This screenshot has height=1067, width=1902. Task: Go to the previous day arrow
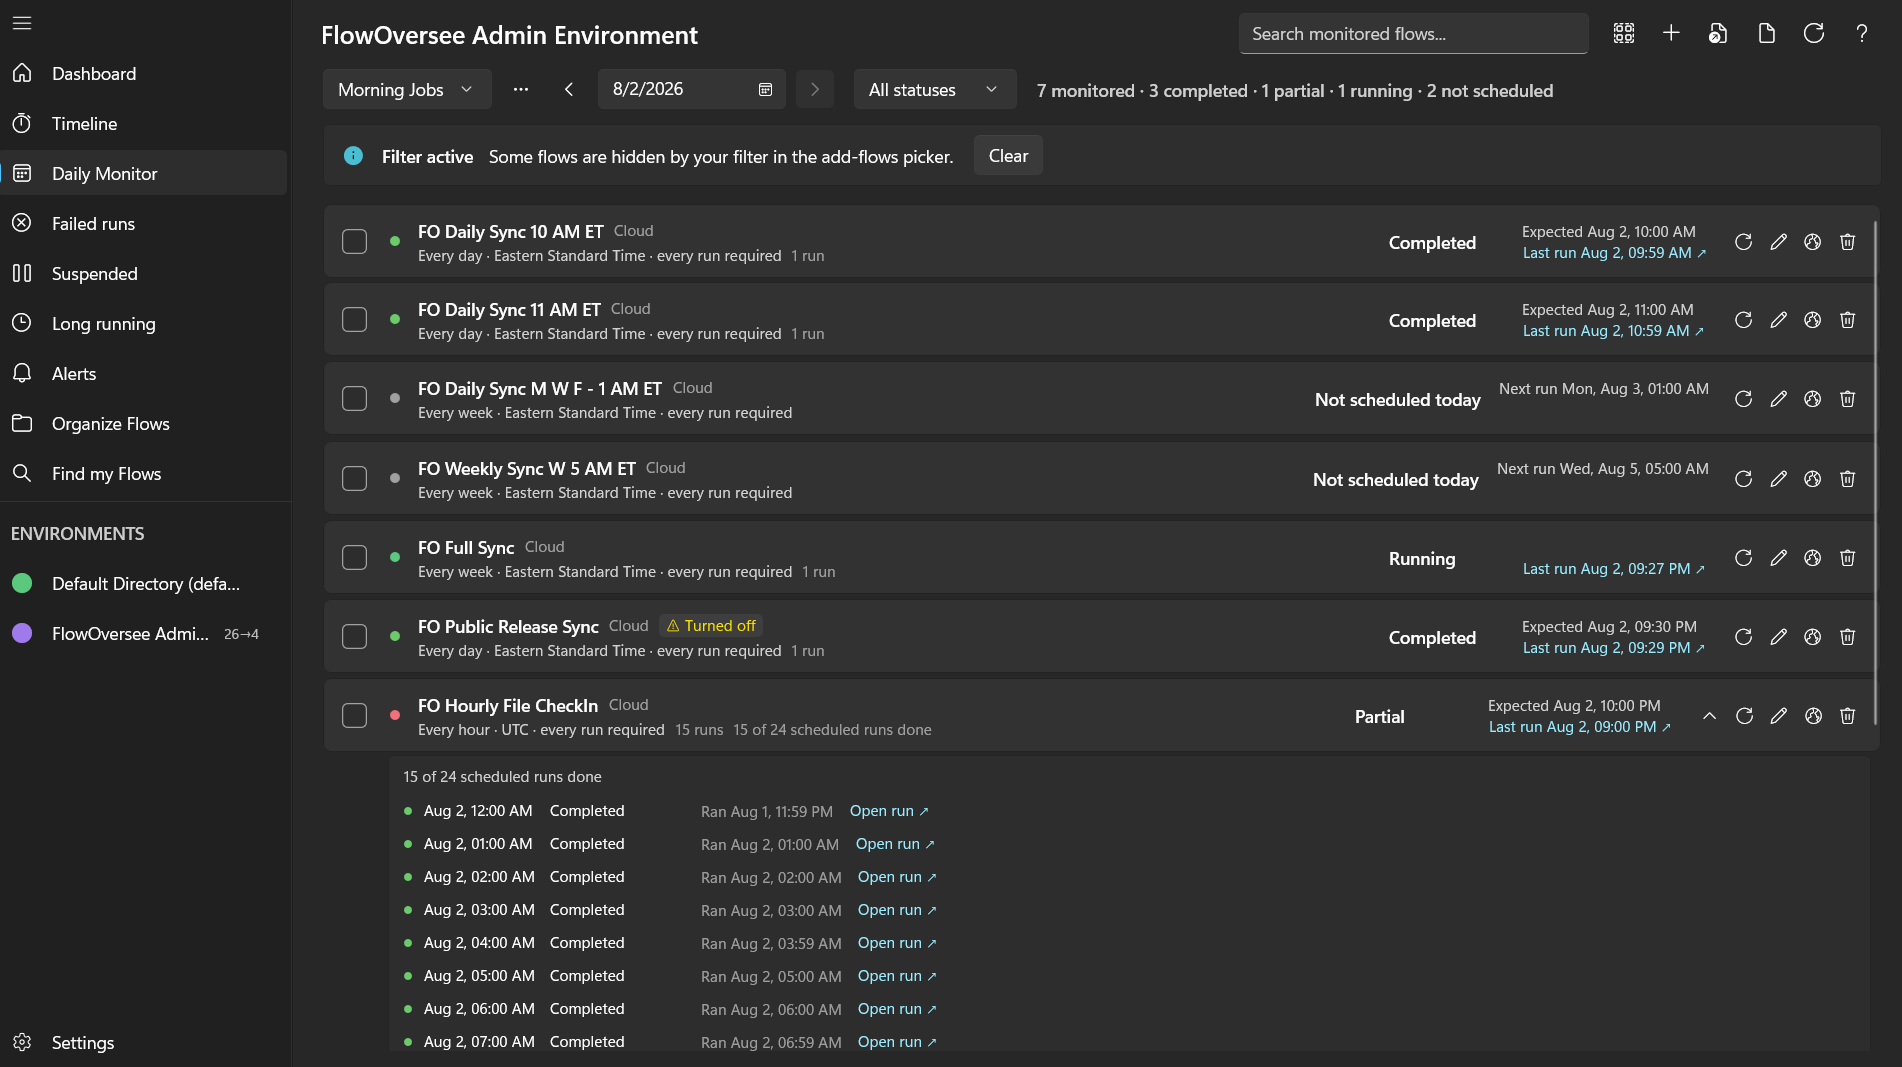coord(569,89)
